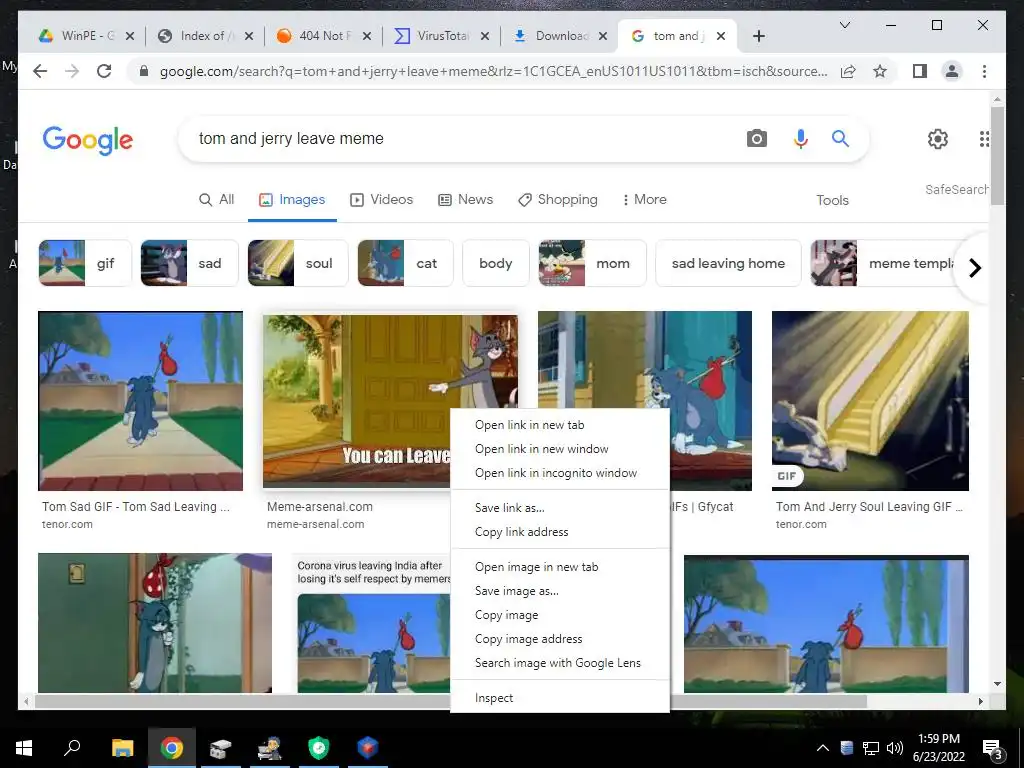Switch to the Shopping results tab
The height and width of the screenshot is (768, 1024).
(558, 199)
